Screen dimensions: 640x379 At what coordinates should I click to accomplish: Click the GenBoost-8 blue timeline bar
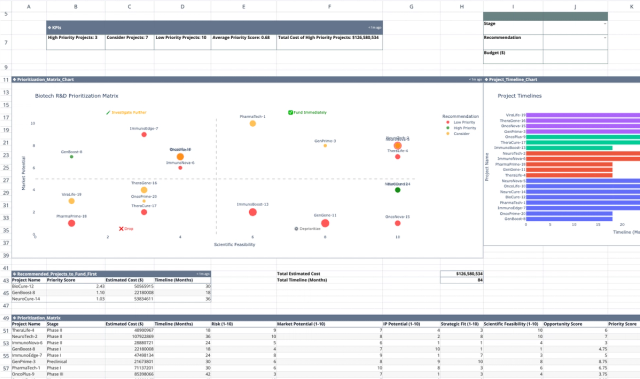569,219
